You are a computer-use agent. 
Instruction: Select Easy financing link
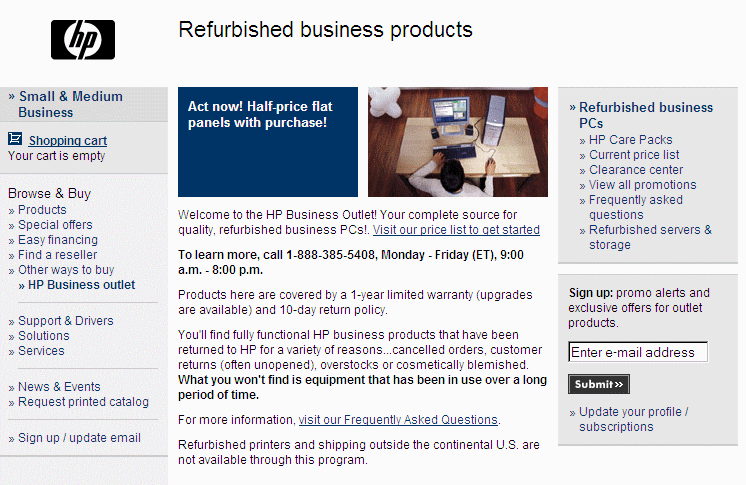click(58, 240)
